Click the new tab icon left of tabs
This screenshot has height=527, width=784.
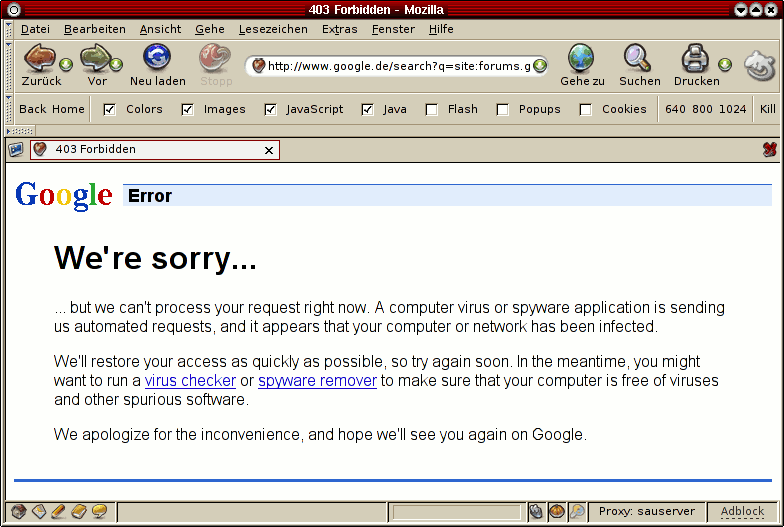coord(16,149)
